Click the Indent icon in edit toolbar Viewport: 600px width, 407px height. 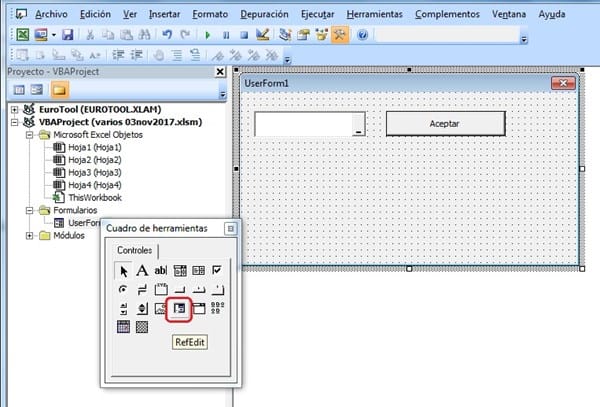pos(118,55)
